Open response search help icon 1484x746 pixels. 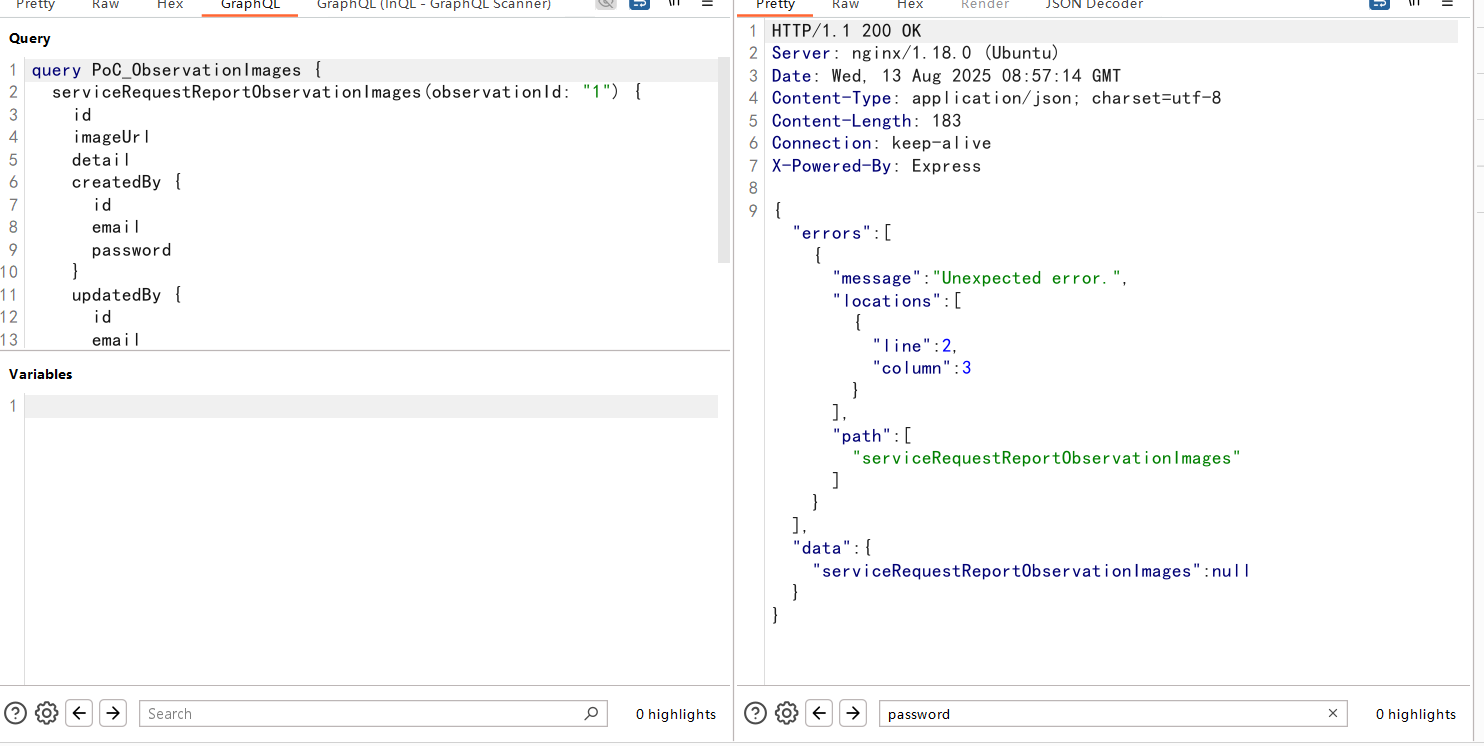coord(756,713)
